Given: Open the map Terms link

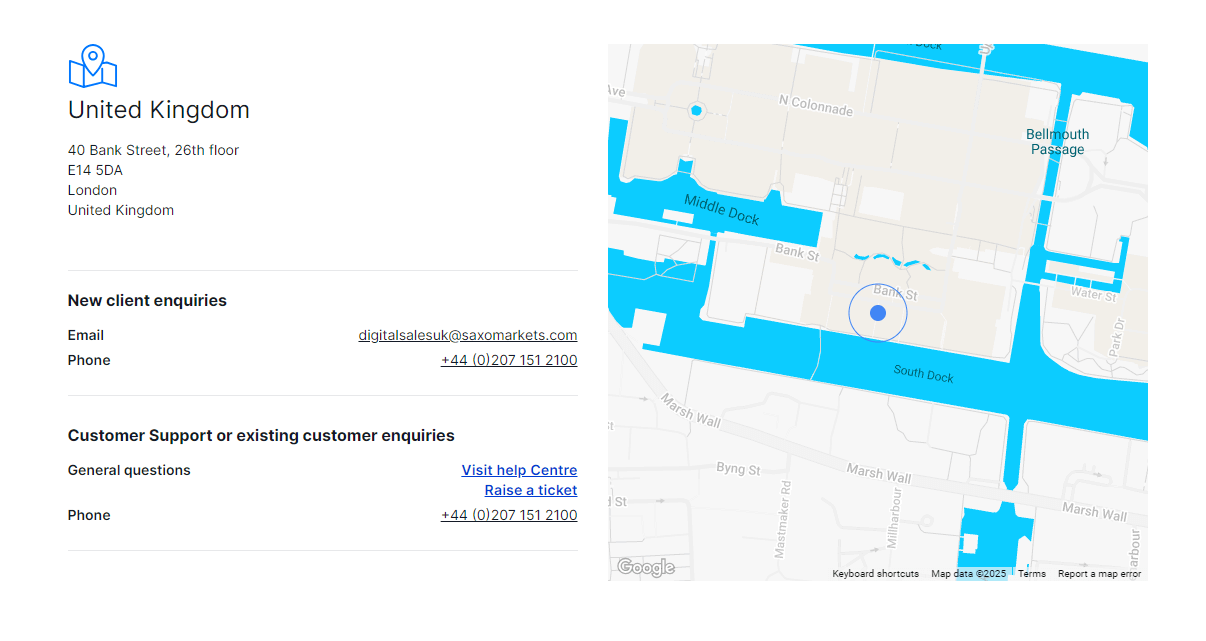Looking at the screenshot, I should (1032, 574).
